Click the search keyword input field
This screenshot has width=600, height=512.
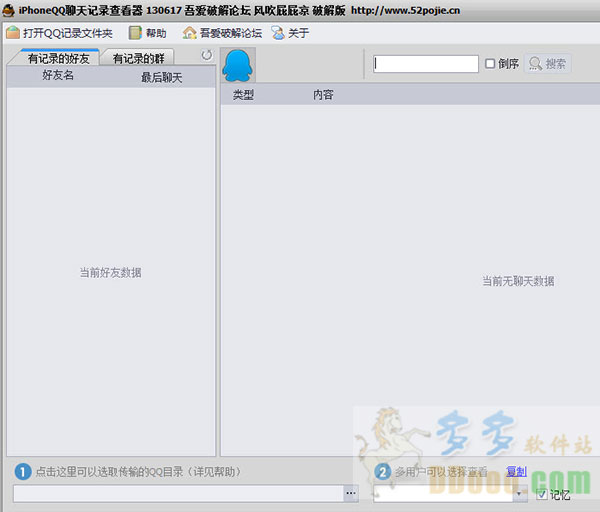tap(426, 64)
